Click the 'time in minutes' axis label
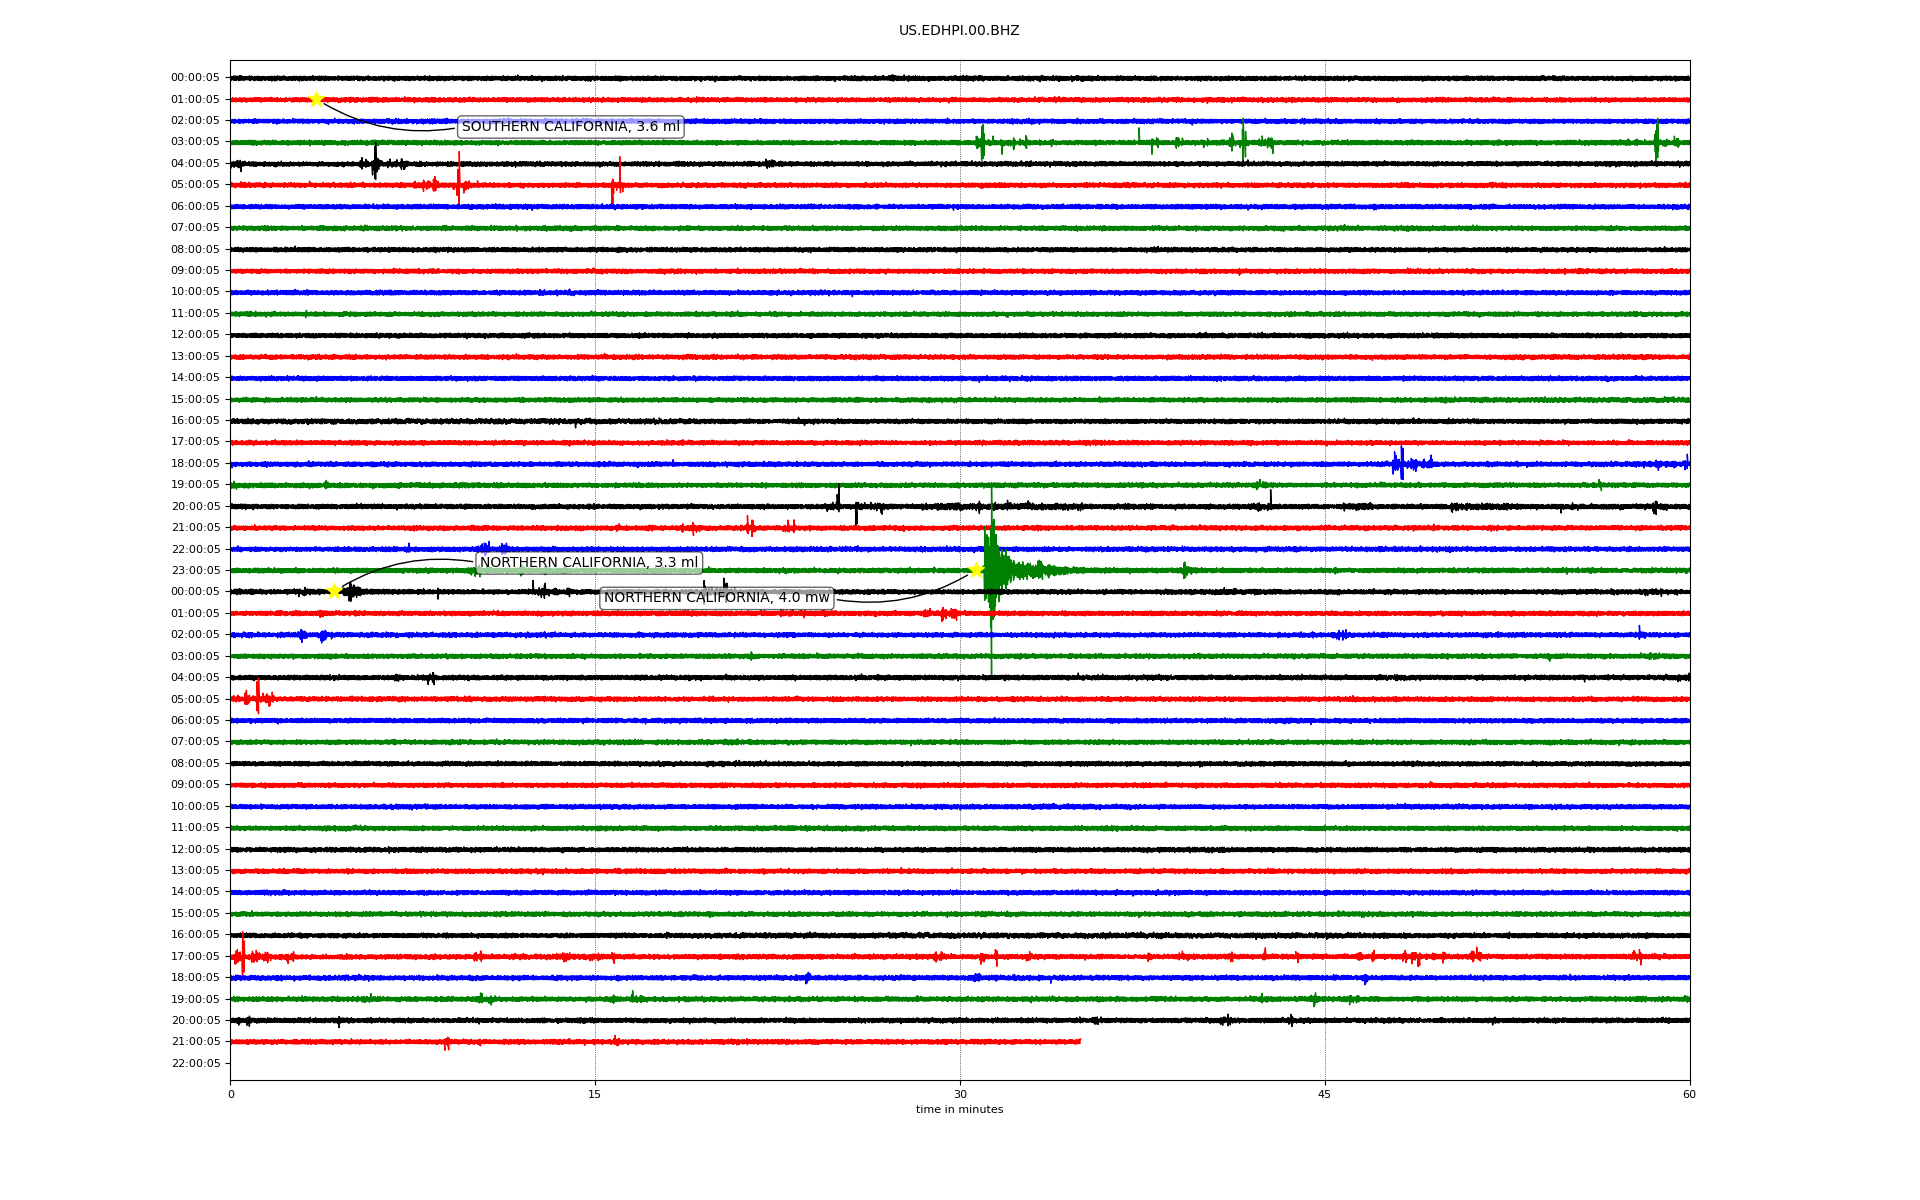1920x1200 pixels. point(958,1110)
